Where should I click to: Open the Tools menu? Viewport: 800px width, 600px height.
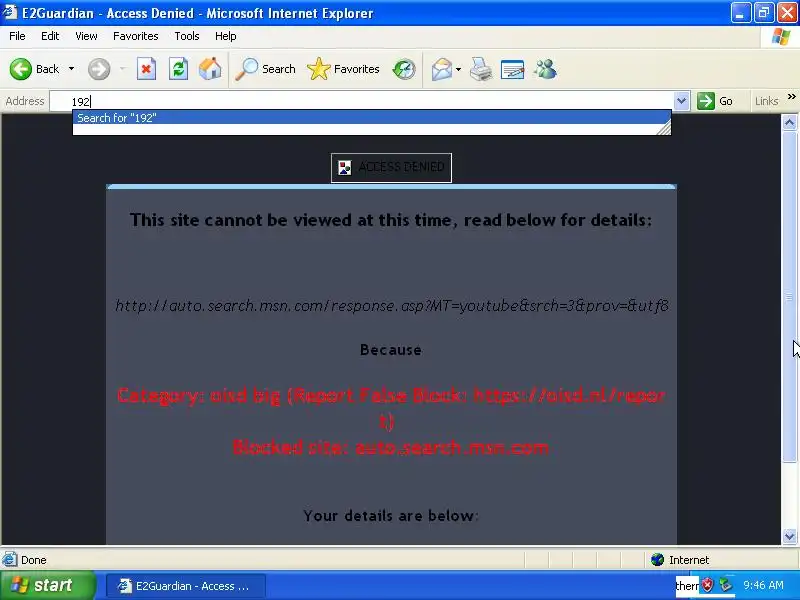point(187,36)
